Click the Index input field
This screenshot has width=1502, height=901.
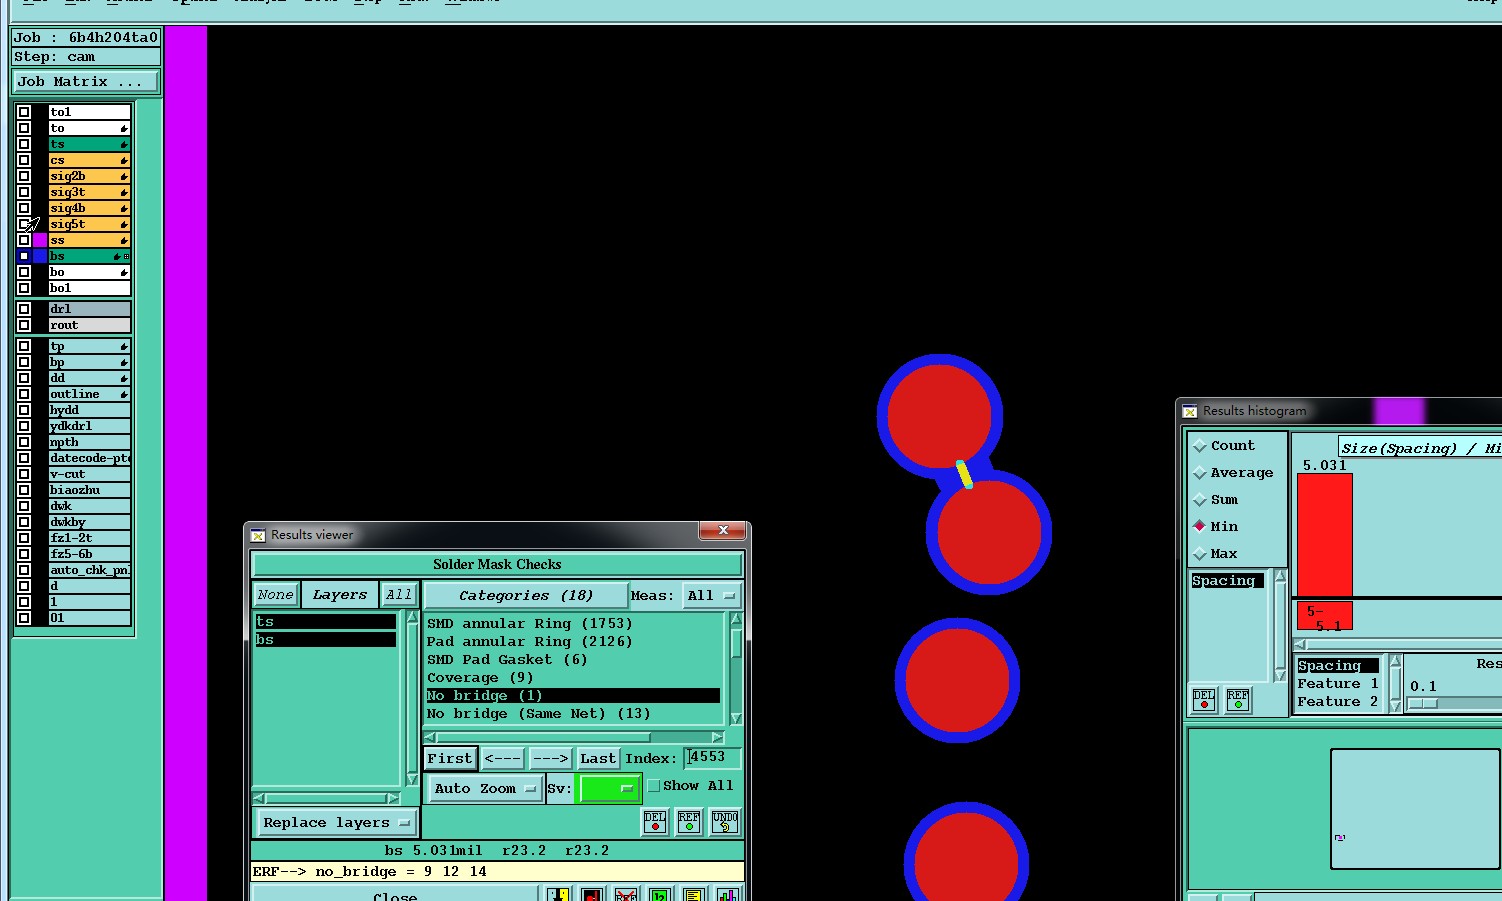(713, 757)
